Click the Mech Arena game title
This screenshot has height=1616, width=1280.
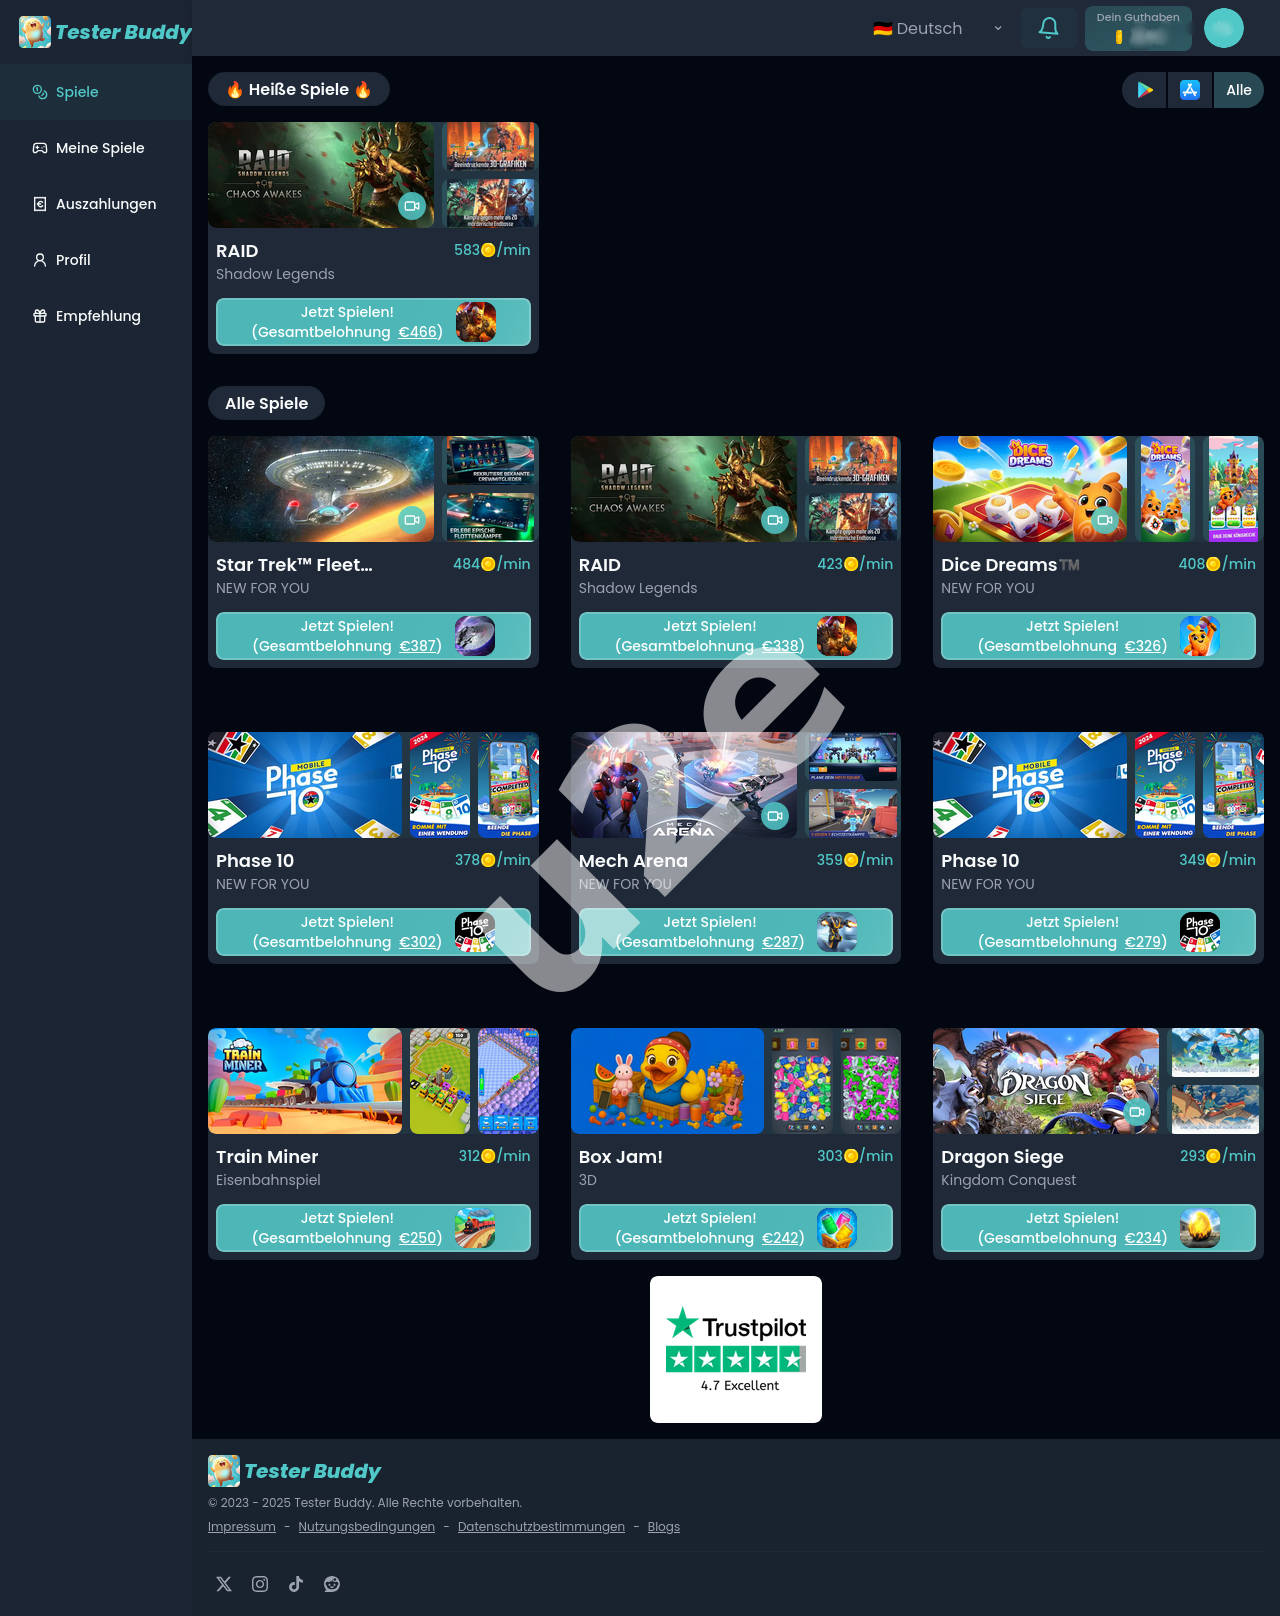[x=633, y=861]
